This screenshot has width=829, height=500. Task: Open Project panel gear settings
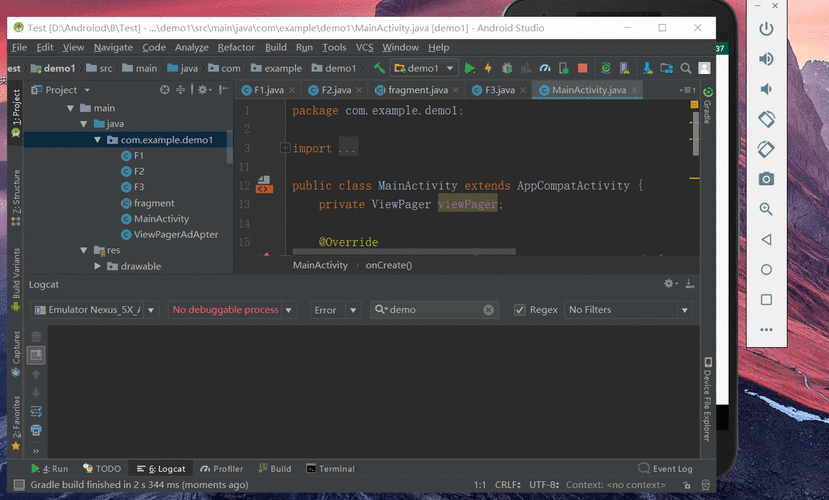point(204,90)
